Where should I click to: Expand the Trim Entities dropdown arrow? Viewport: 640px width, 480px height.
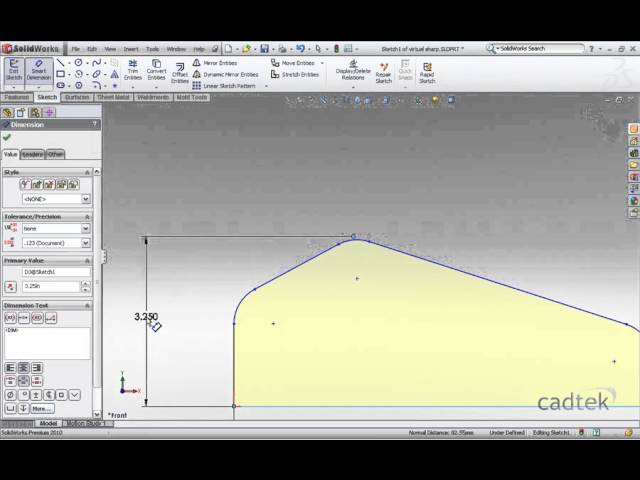(133, 87)
